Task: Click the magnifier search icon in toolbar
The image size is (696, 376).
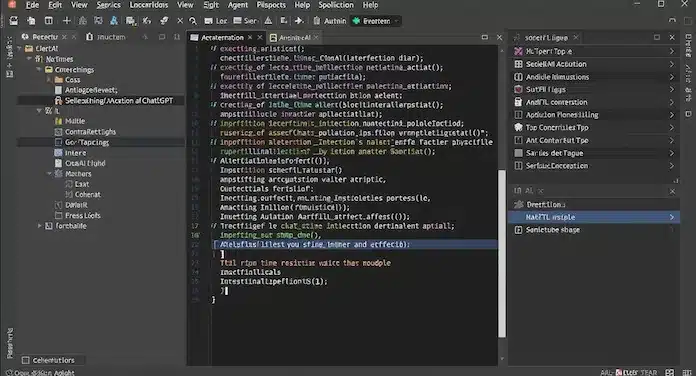Action: [193, 21]
